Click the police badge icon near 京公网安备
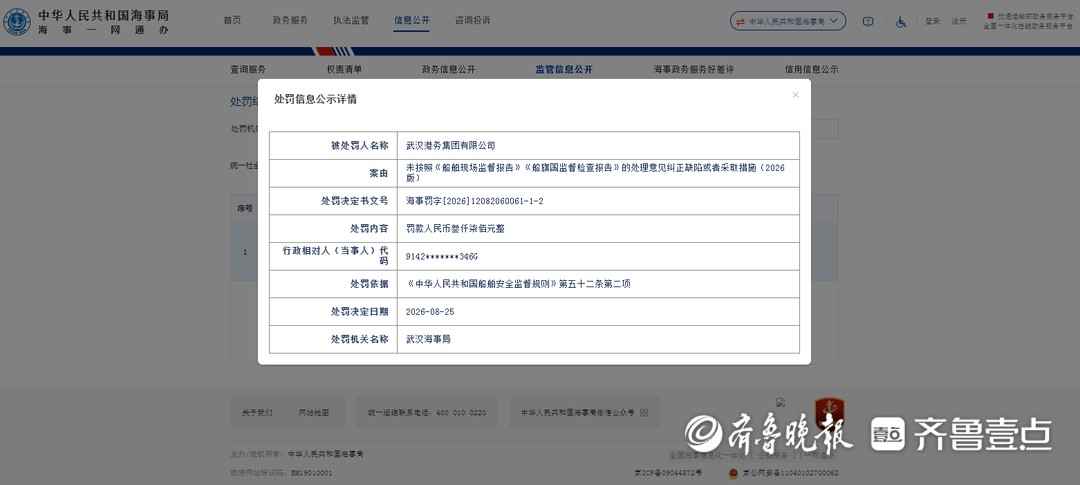This screenshot has height=485, width=1080. (734, 473)
